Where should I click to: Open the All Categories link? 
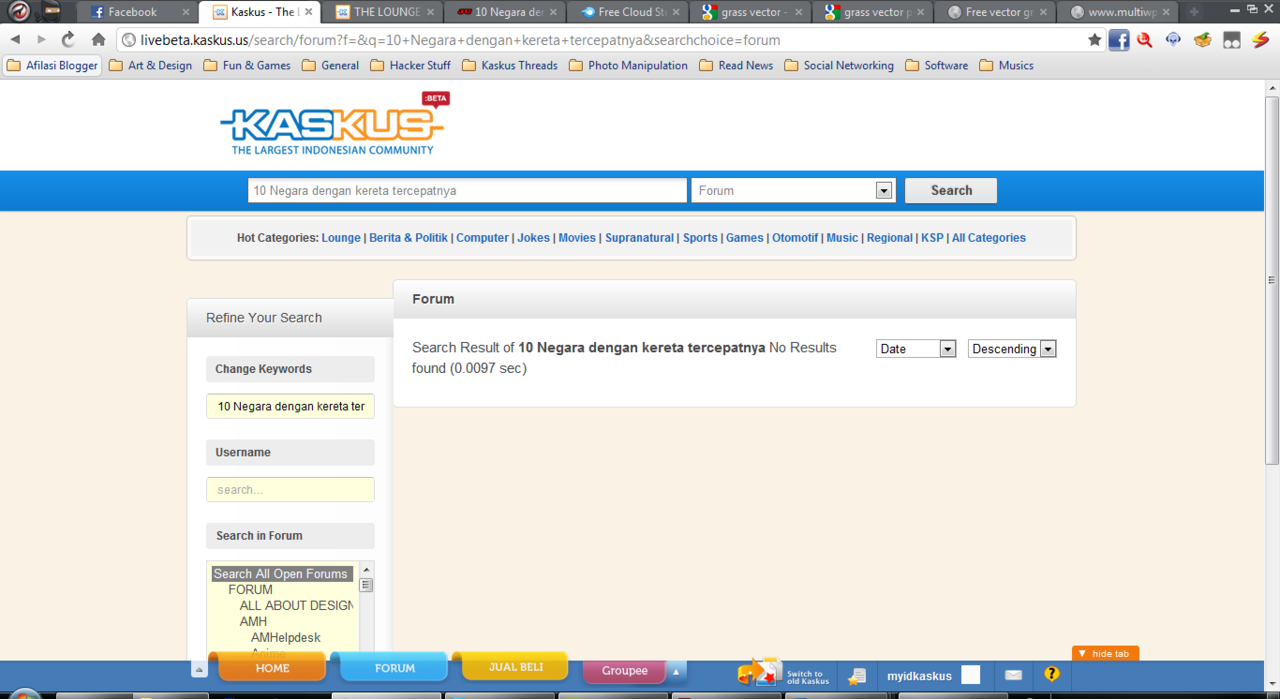tap(988, 238)
